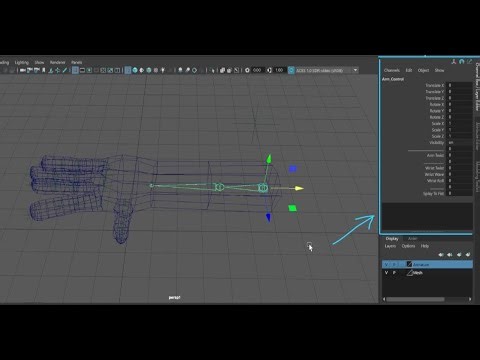Image resolution: width=480 pixels, height=360 pixels.
Task: Select the Arm Twist channel label
Action: (435, 155)
